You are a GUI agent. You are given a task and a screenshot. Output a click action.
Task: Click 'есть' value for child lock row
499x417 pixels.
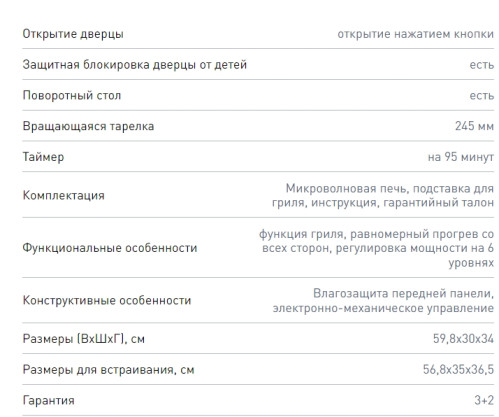[x=482, y=65]
